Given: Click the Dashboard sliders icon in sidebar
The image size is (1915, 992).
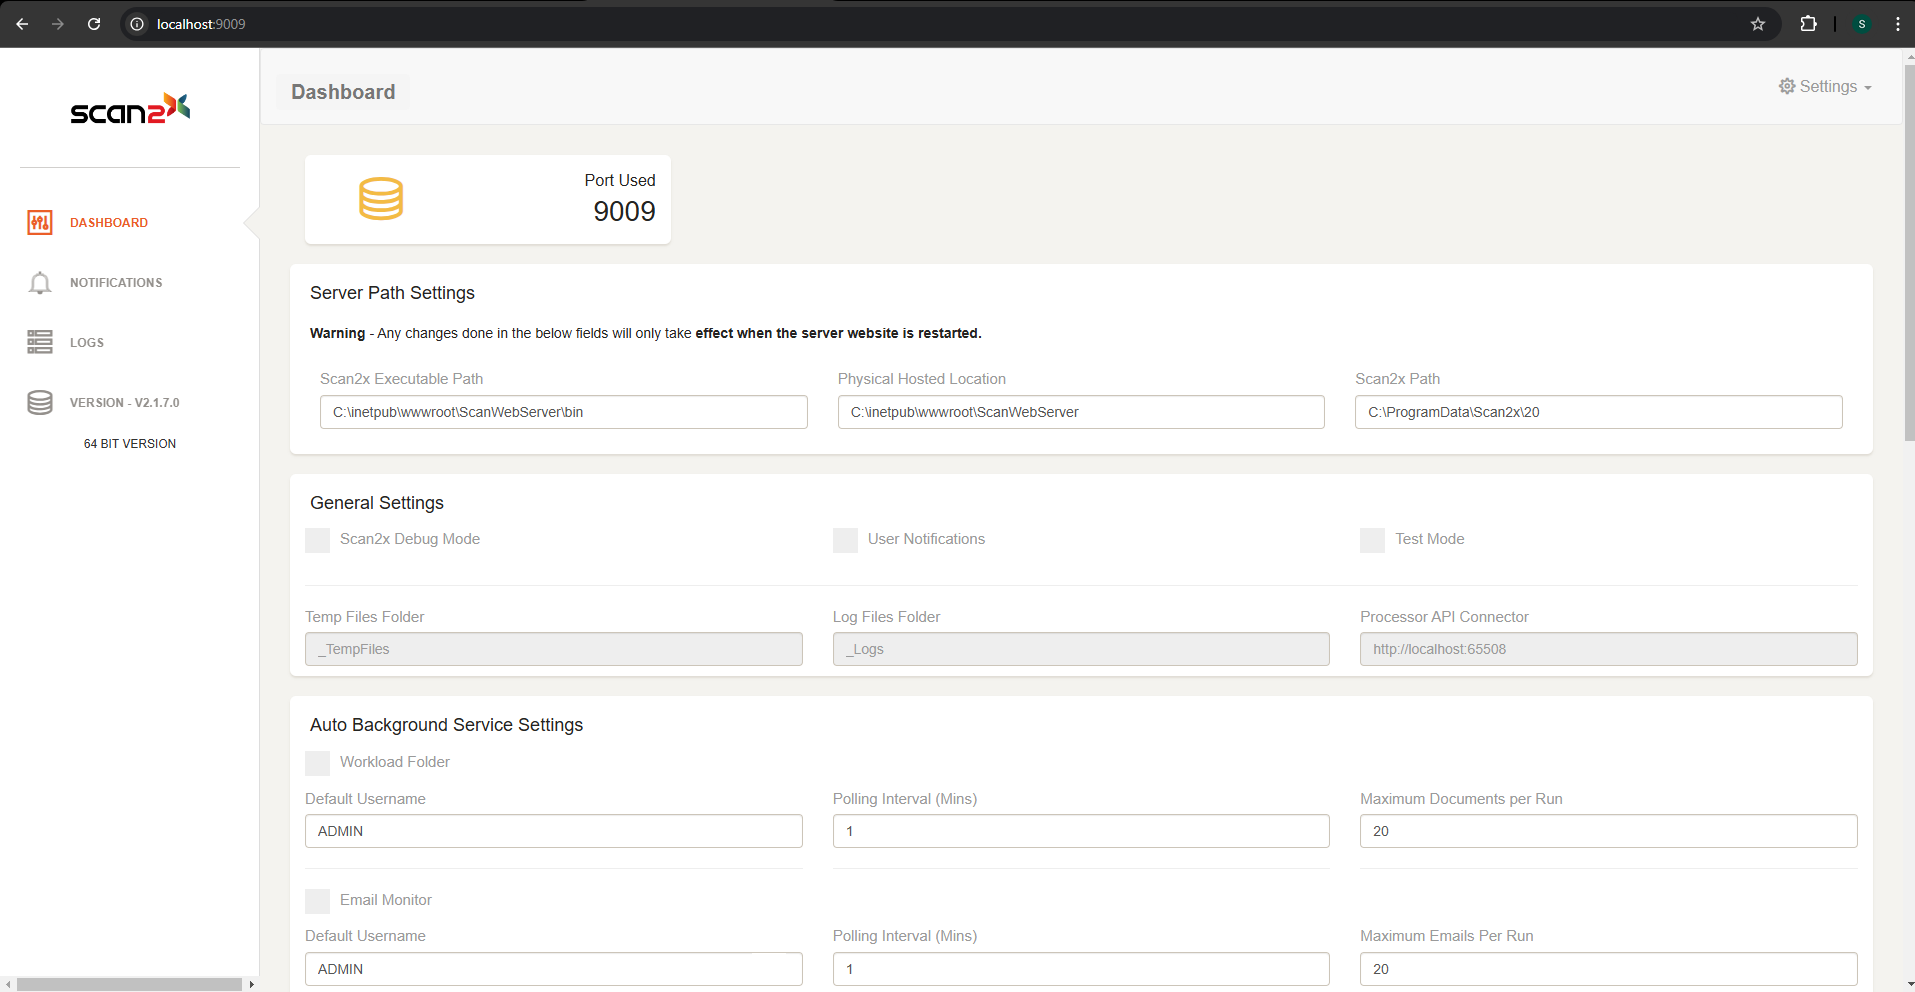Looking at the screenshot, I should [40, 223].
